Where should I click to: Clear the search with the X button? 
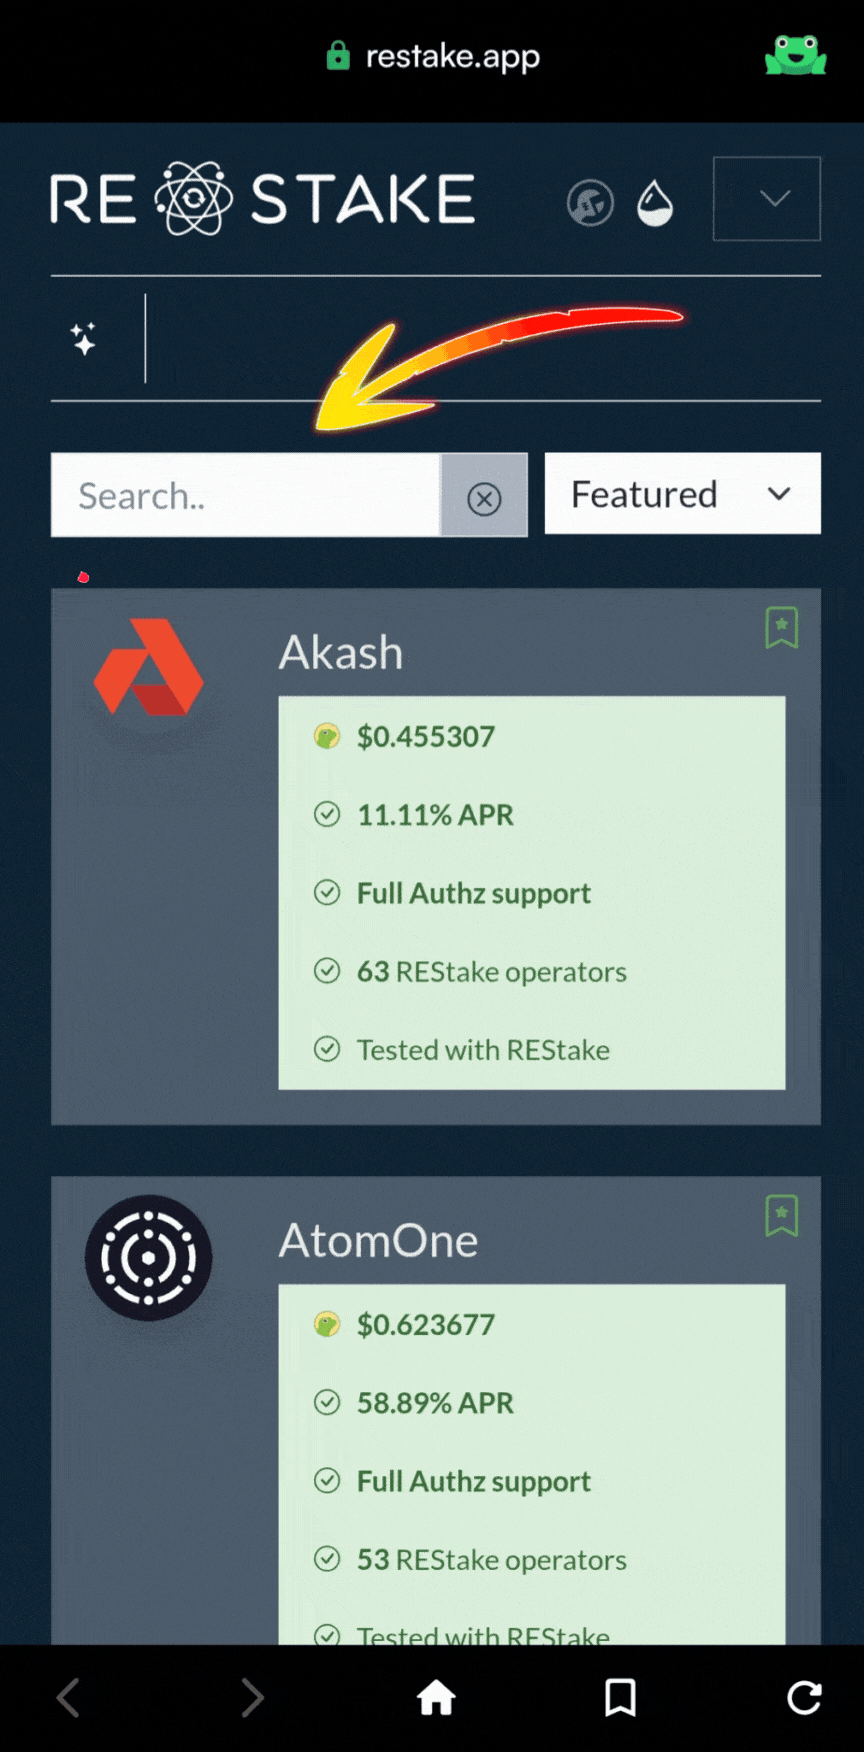pos(484,497)
